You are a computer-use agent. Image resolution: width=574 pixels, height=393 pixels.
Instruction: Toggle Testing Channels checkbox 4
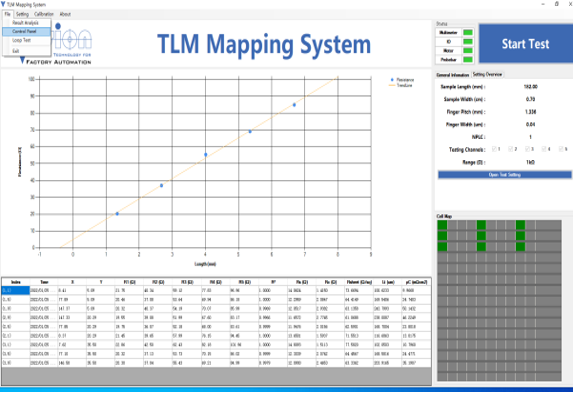click(544, 149)
